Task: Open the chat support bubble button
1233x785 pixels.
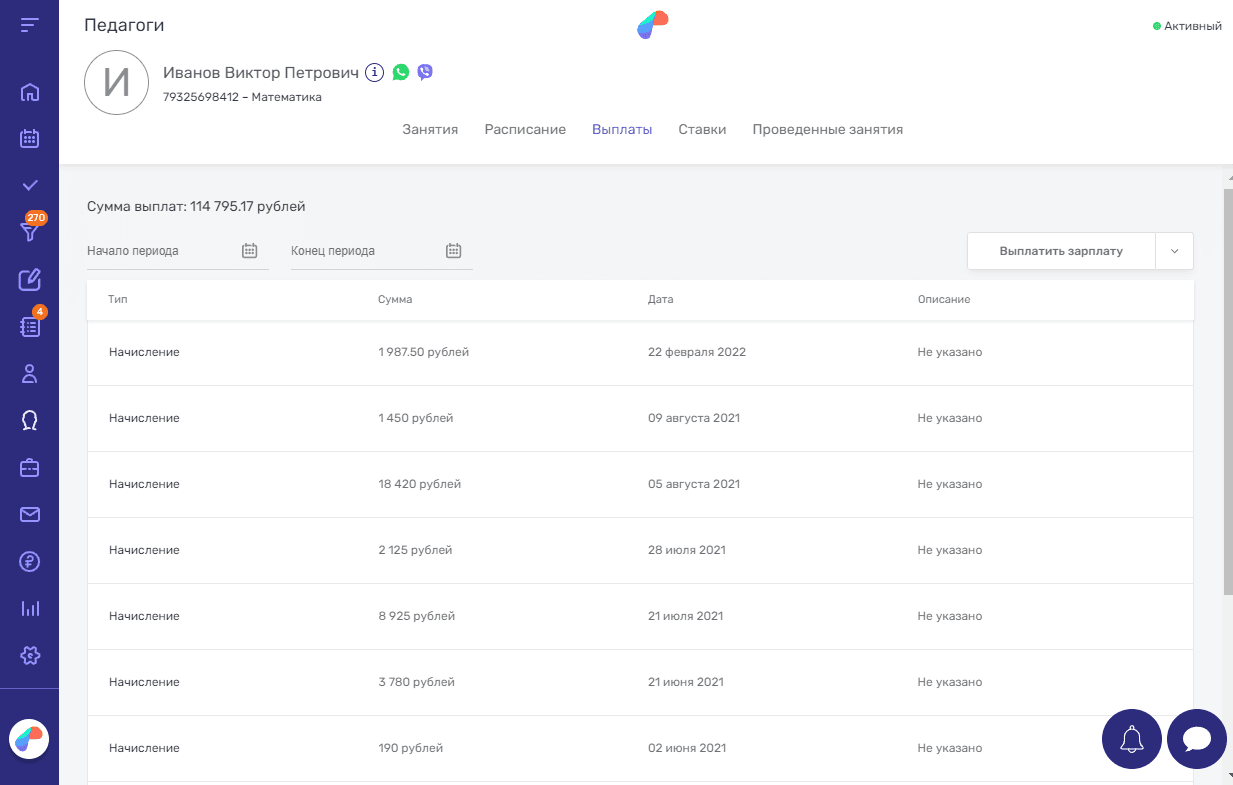Action: pyautogui.click(x=1196, y=739)
